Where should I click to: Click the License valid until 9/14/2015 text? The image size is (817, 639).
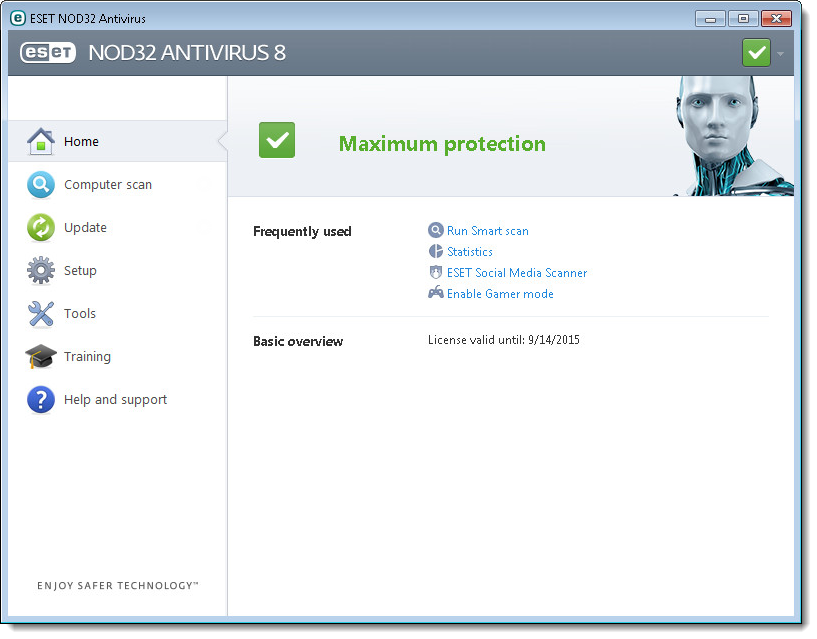(x=504, y=340)
